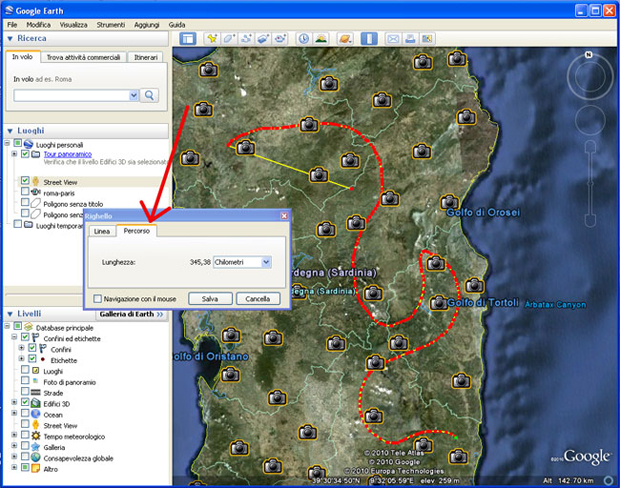Click the Edifici 3D building icon
Screen dimensions: 620x488
(x=36, y=403)
